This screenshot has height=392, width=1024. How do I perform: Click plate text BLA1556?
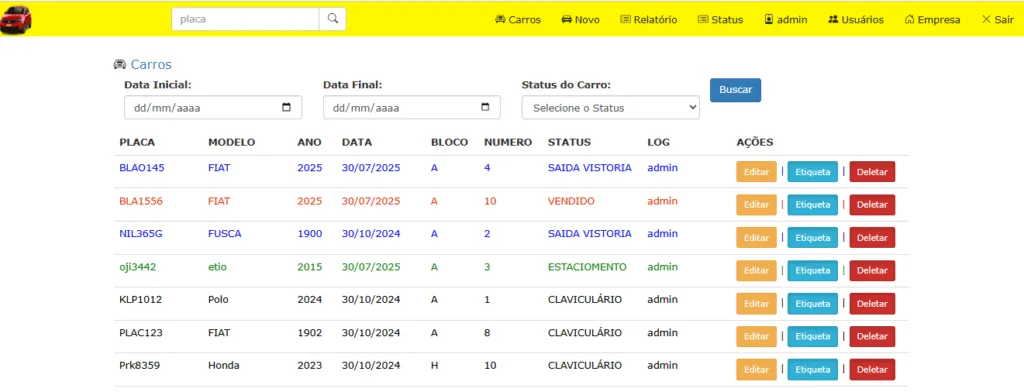click(141, 201)
